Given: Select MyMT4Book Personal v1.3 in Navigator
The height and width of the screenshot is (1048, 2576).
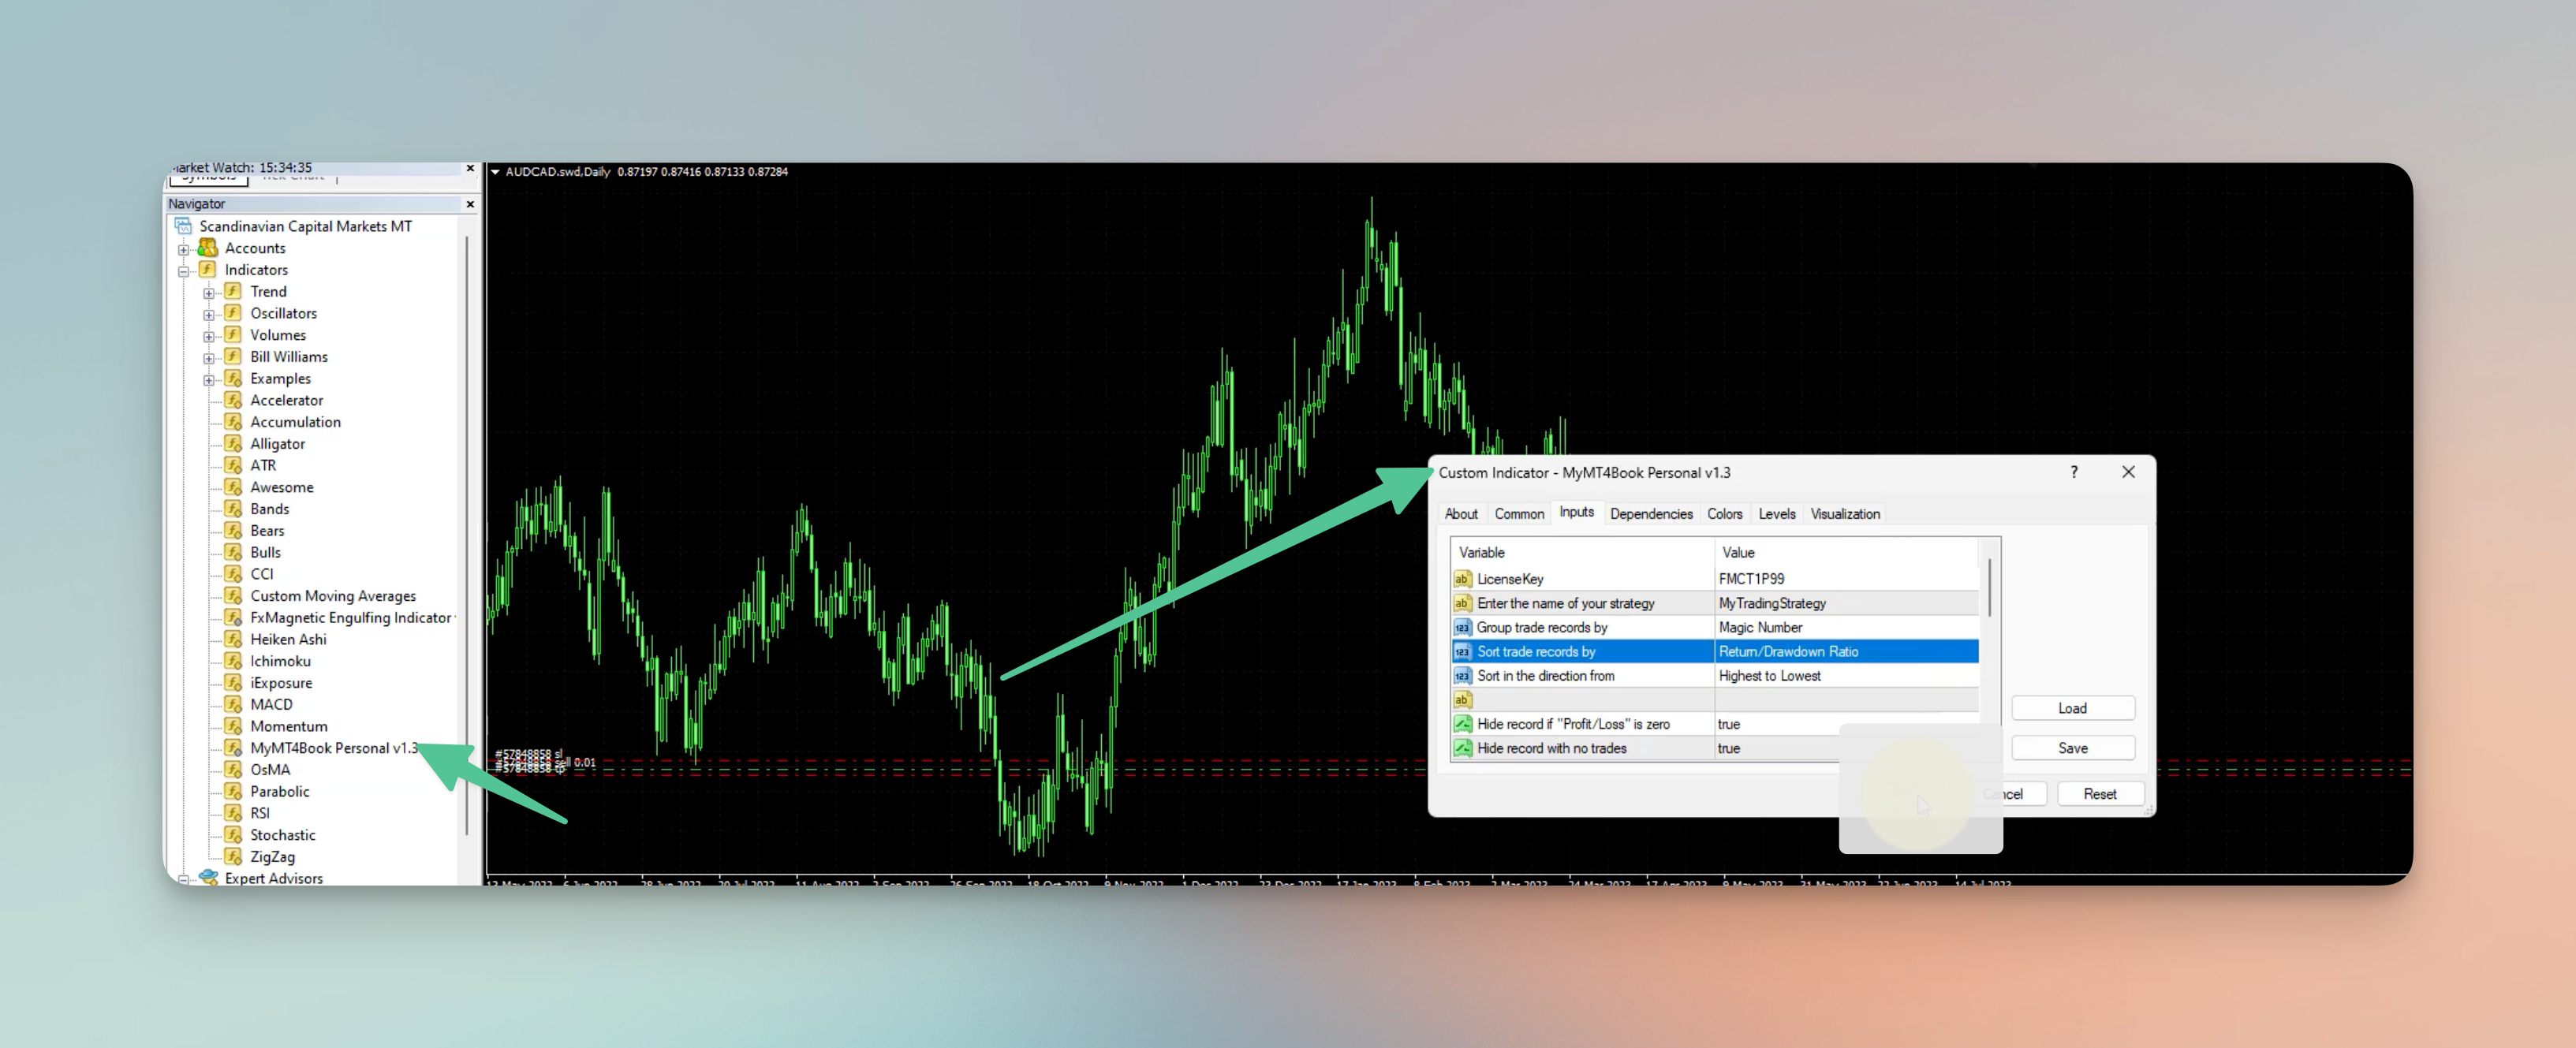Looking at the screenshot, I should [x=334, y=748].
